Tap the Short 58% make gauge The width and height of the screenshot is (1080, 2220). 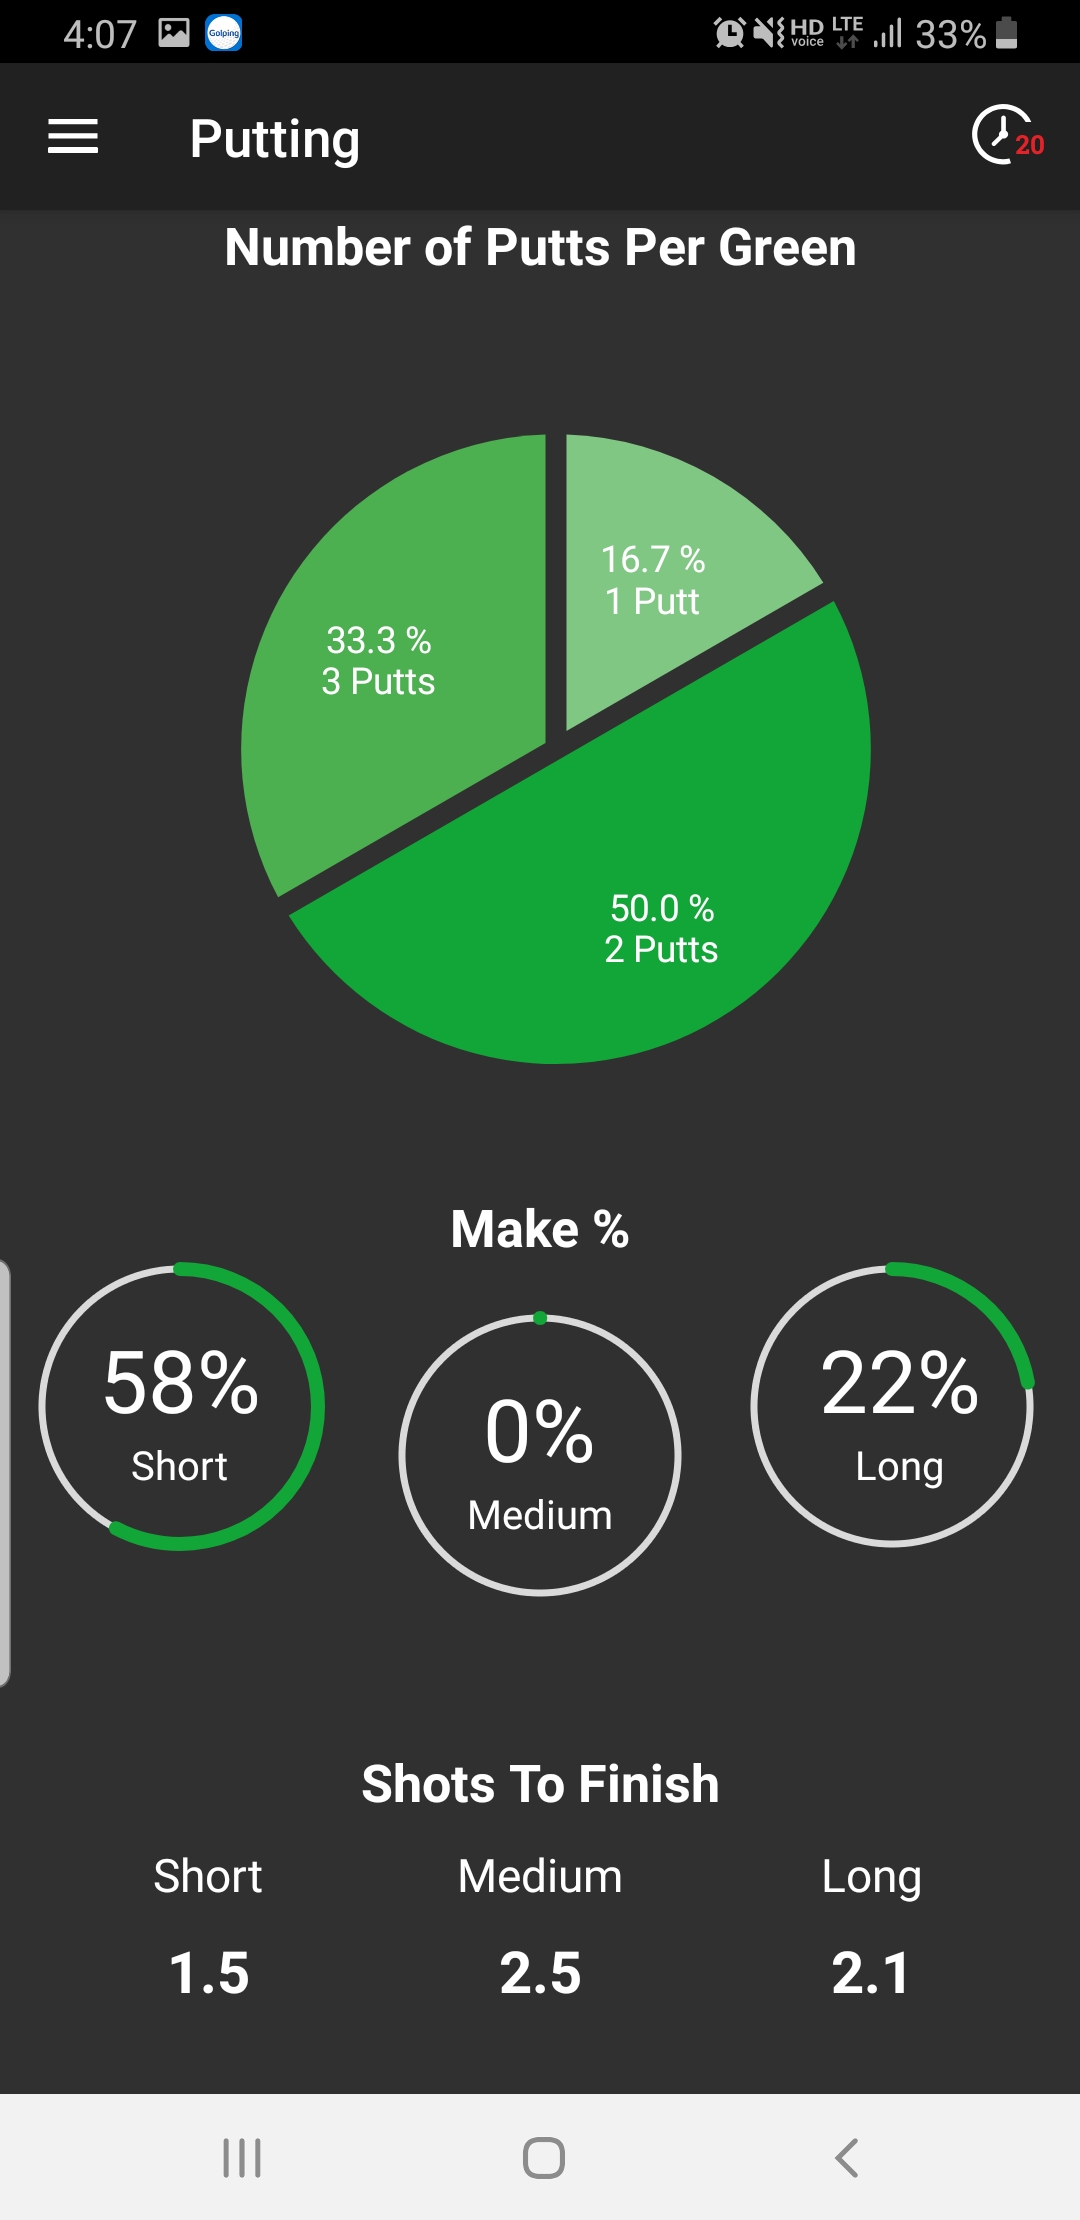pyautogui.click(x=181, y=1406)
